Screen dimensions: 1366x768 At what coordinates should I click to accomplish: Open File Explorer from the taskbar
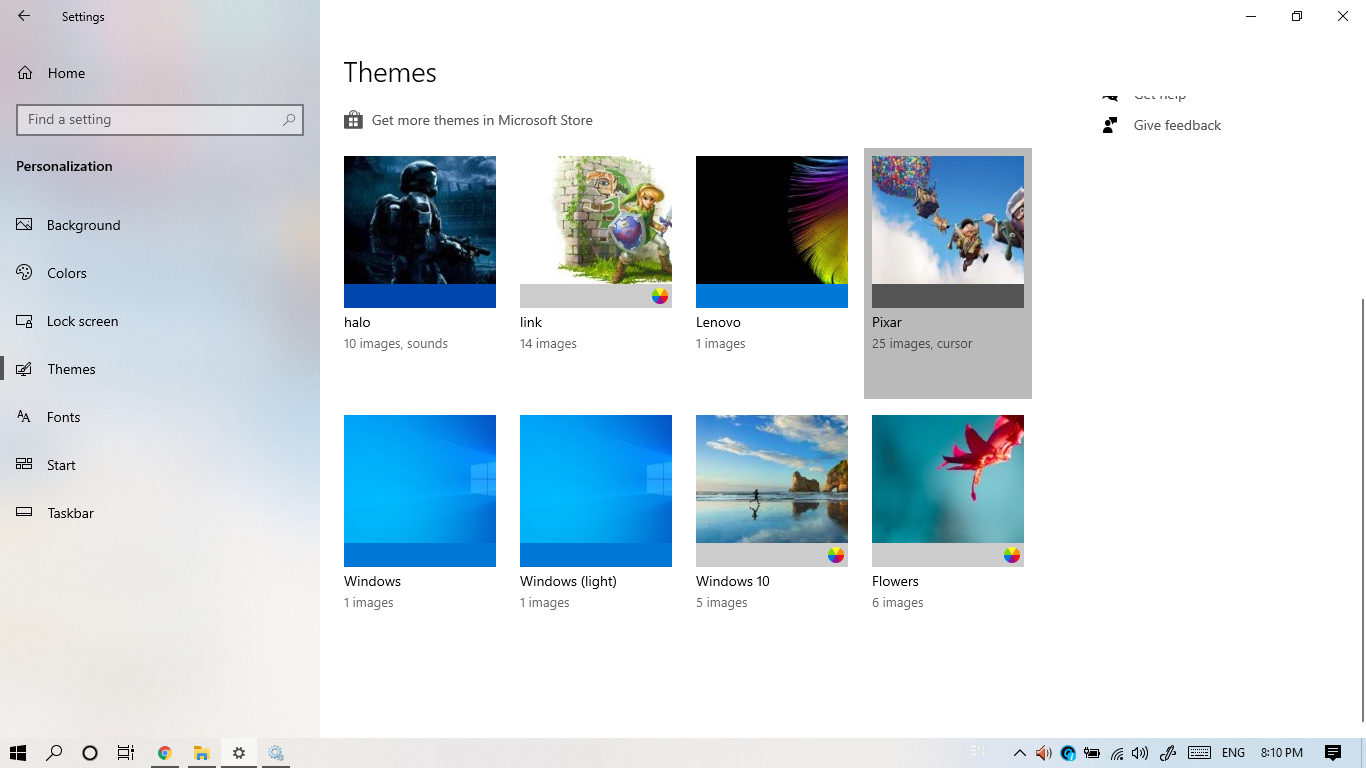pos(202,753)
